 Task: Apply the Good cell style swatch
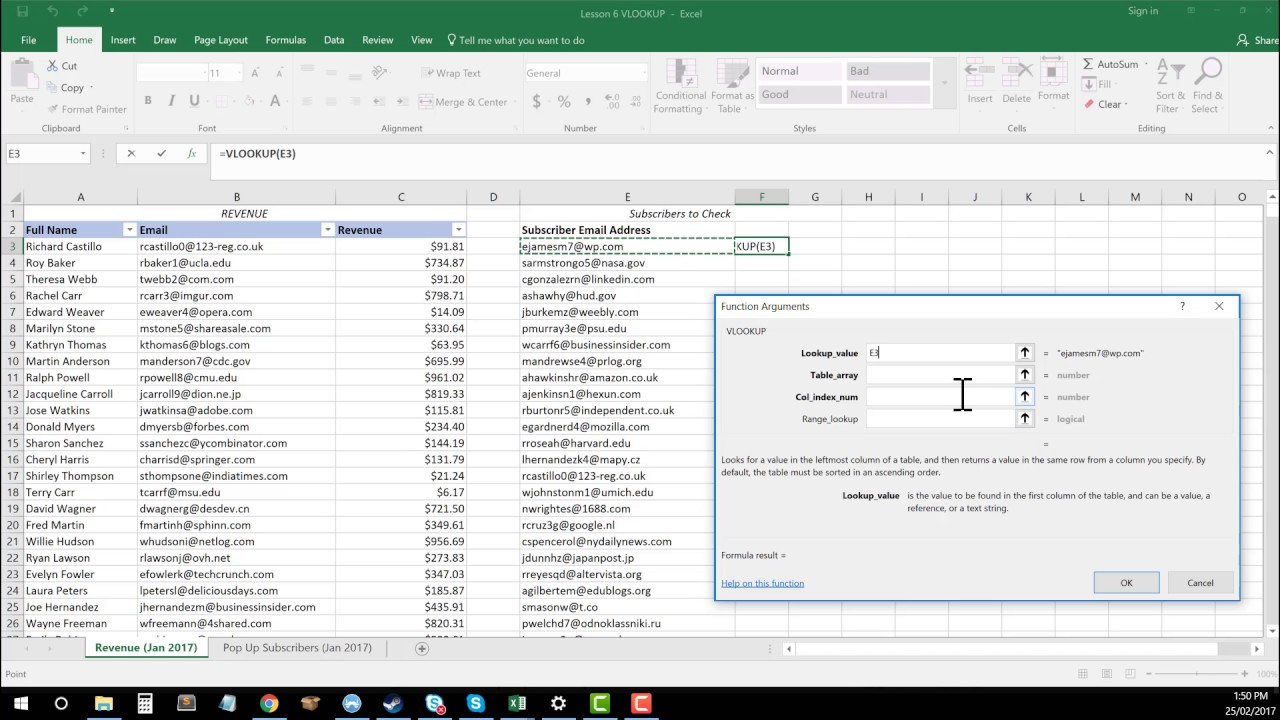pyautogui.click(x=800, y=95)
